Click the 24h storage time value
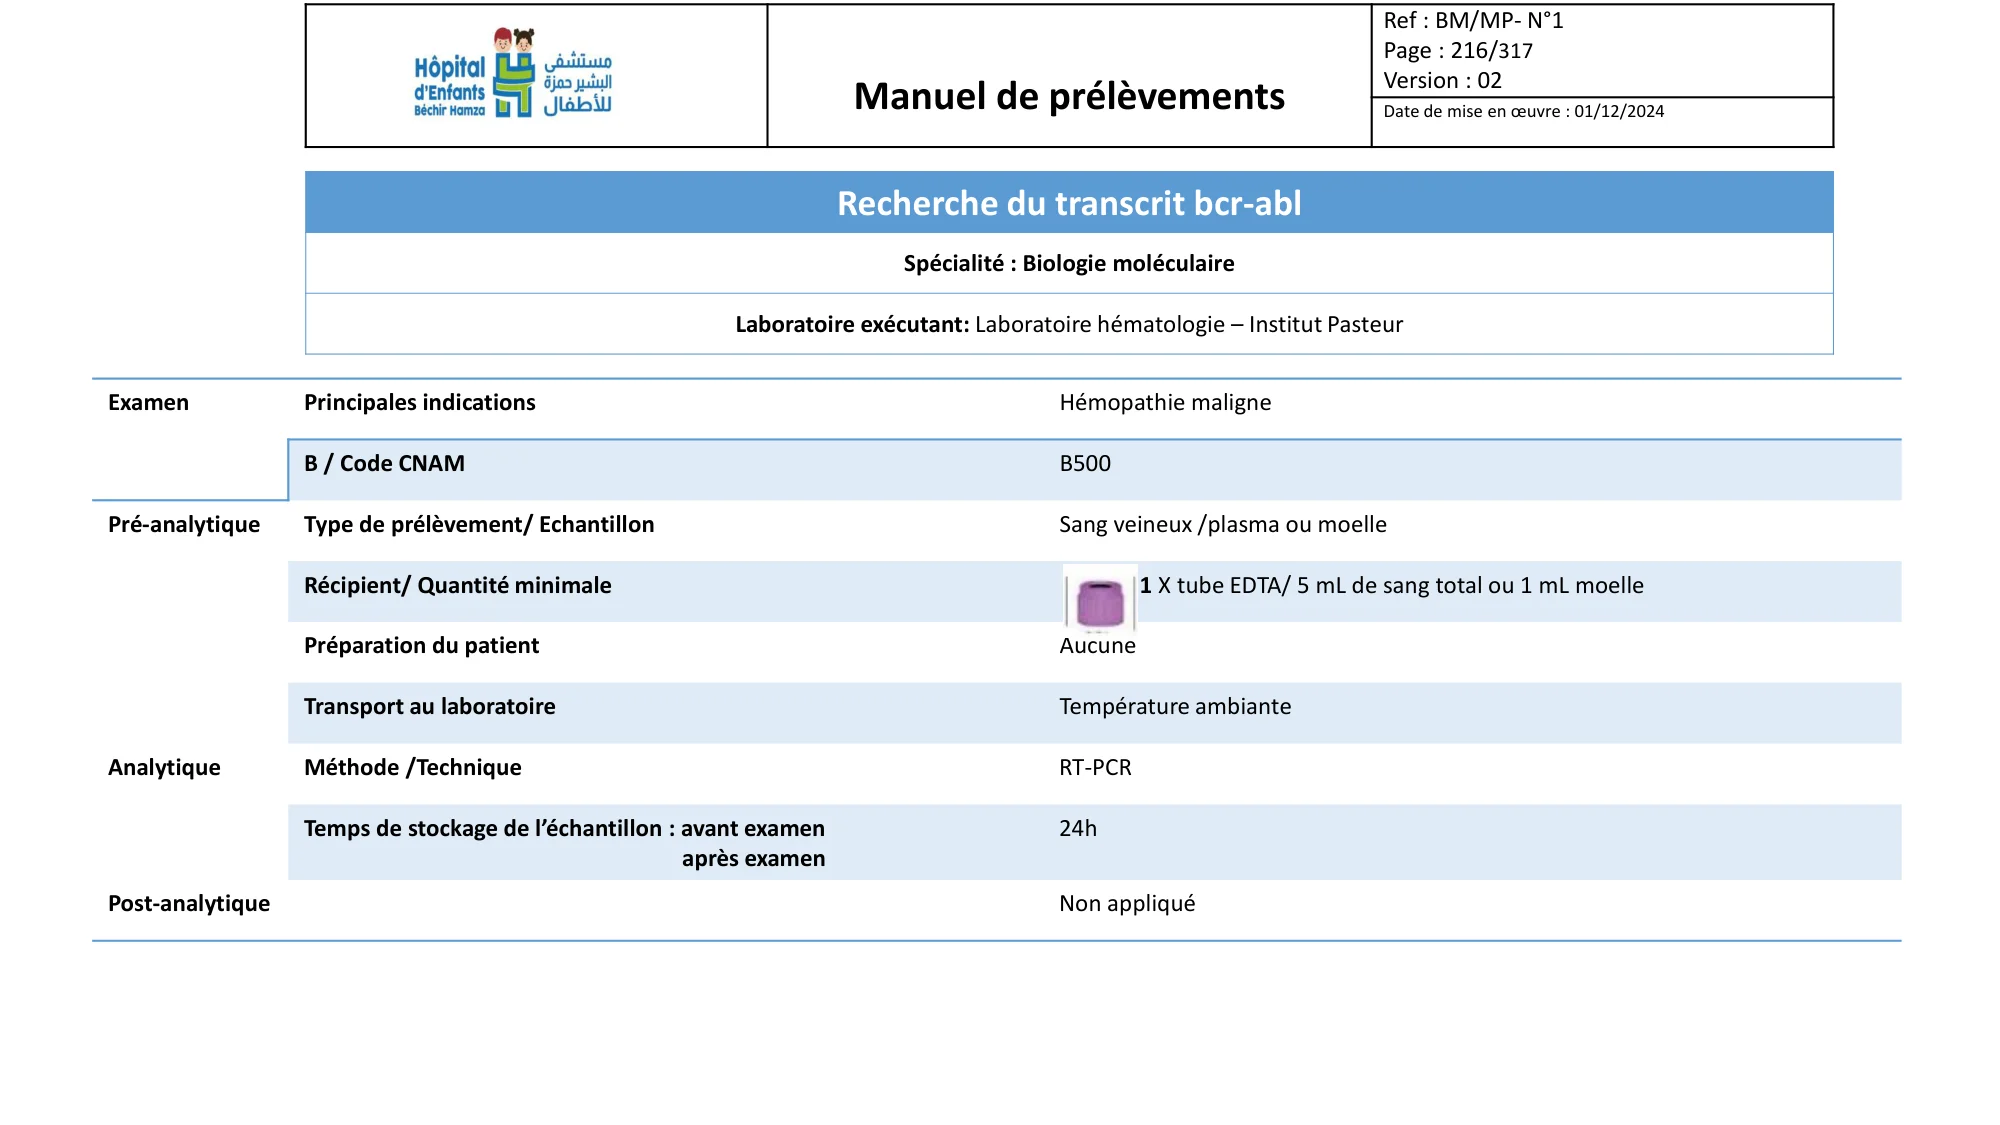This screenshot has height=1125, width=2000. coord(1078,828)
